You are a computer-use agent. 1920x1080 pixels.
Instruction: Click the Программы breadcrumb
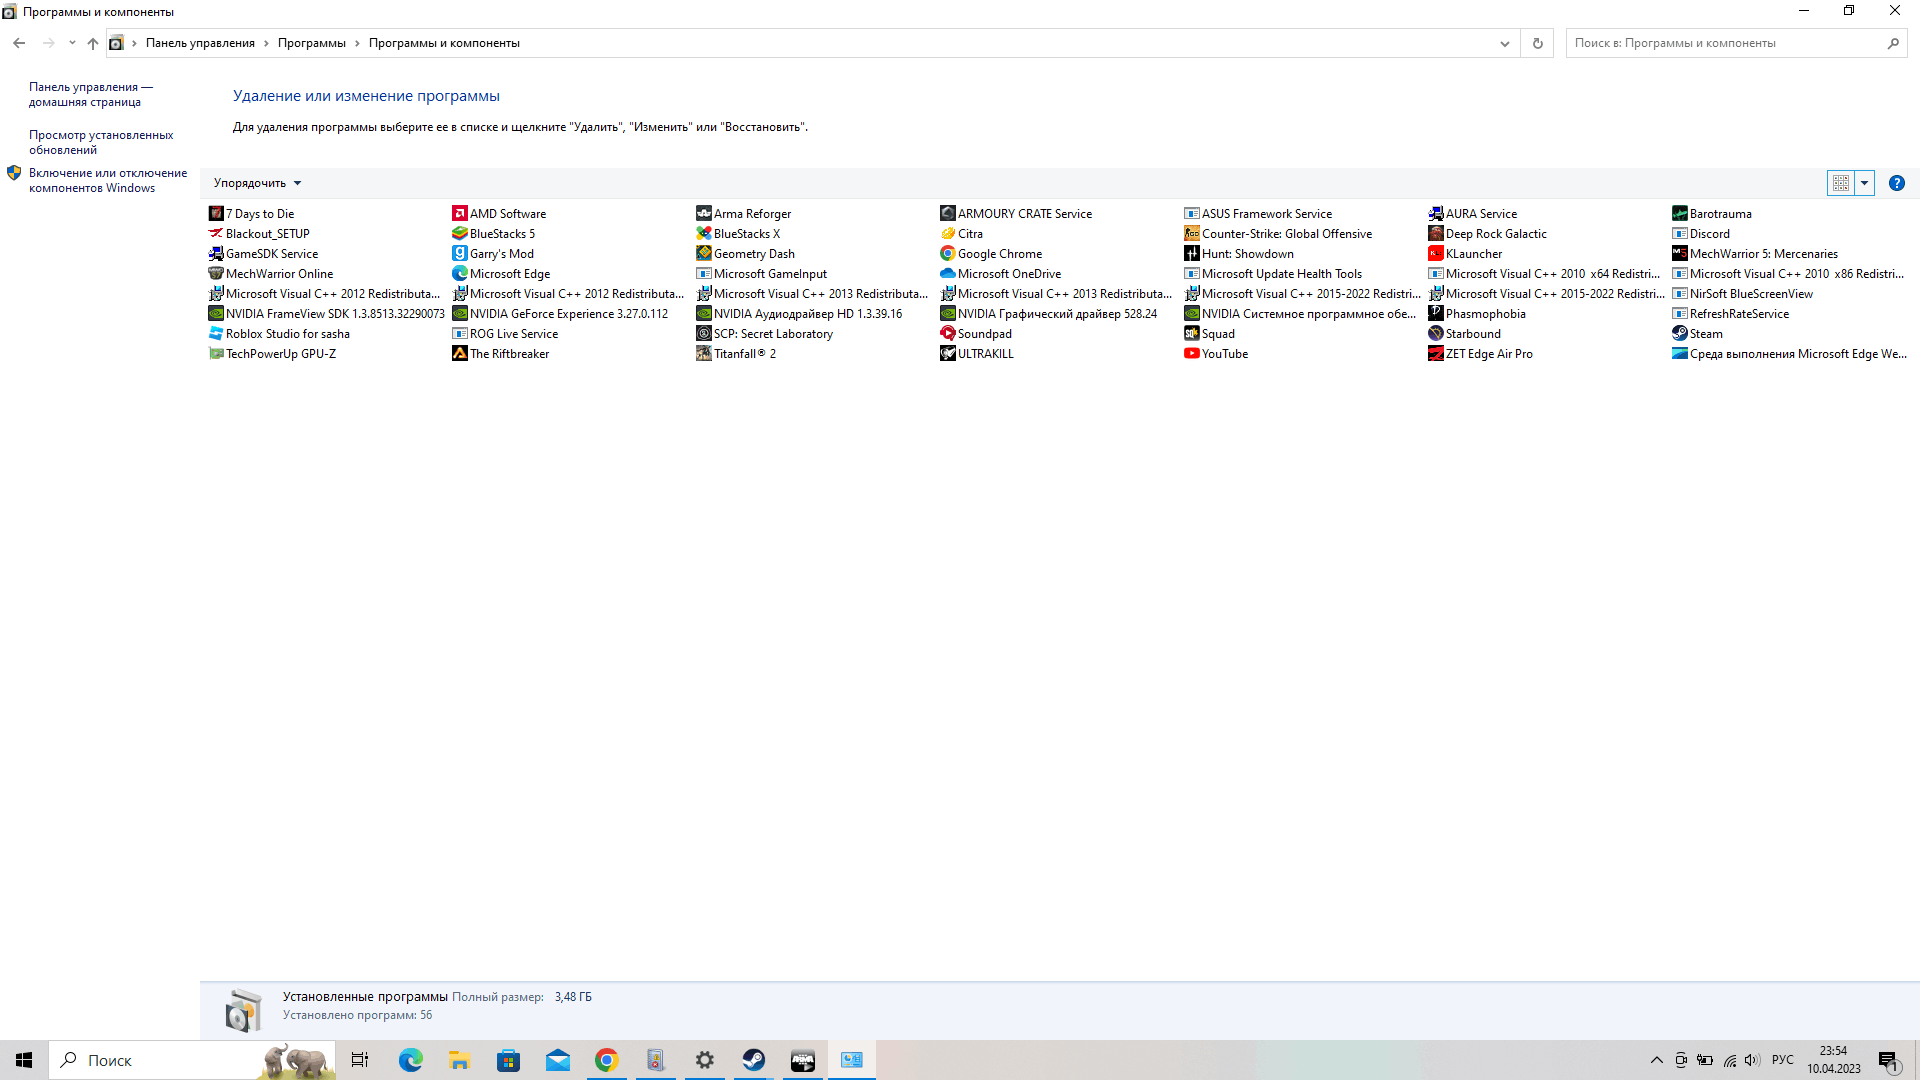click(312, 43)
